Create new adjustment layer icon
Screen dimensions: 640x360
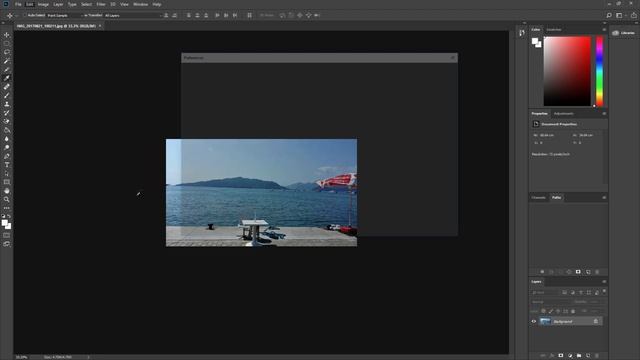coord(570,356)
